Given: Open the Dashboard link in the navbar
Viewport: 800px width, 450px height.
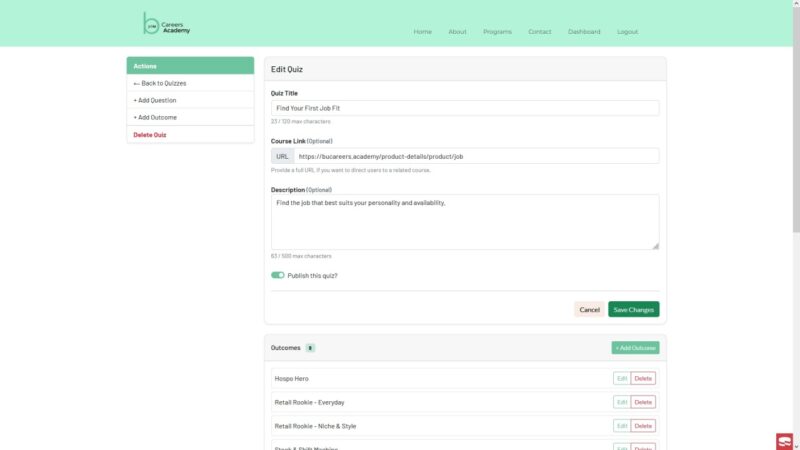Looking at the screenshot, I should pos(584,32).
